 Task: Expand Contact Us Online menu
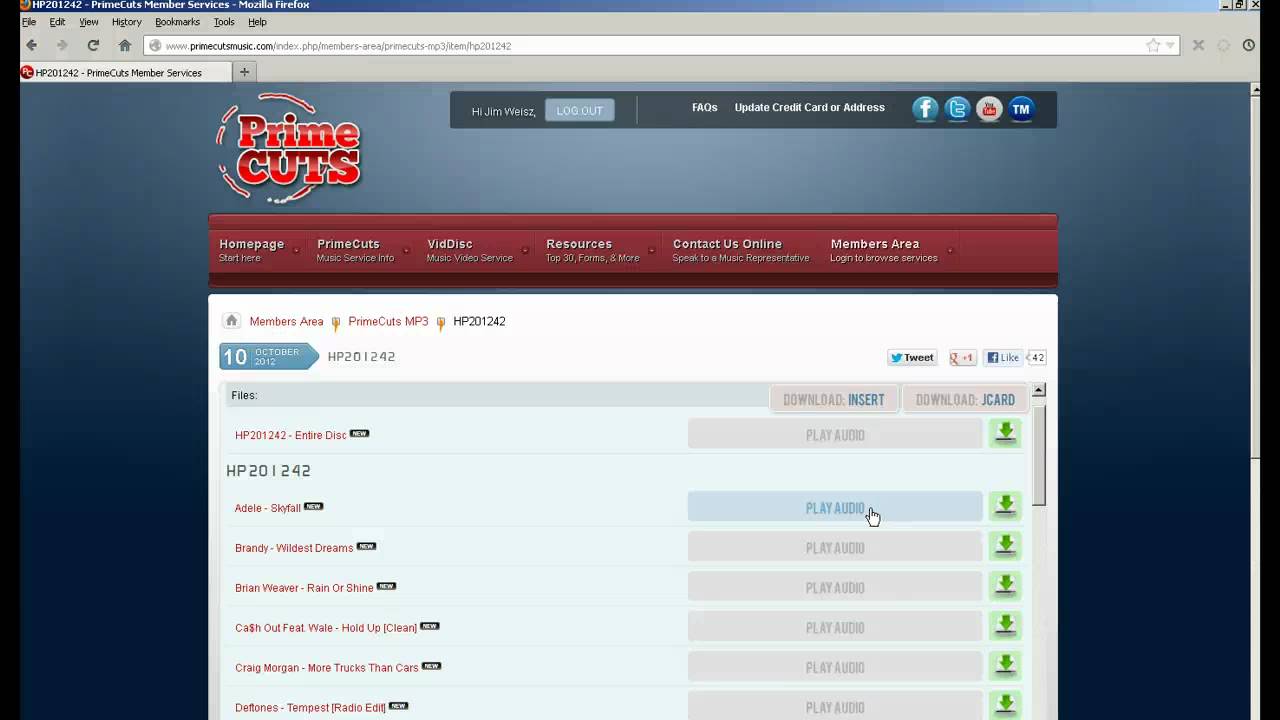point(741,250)
